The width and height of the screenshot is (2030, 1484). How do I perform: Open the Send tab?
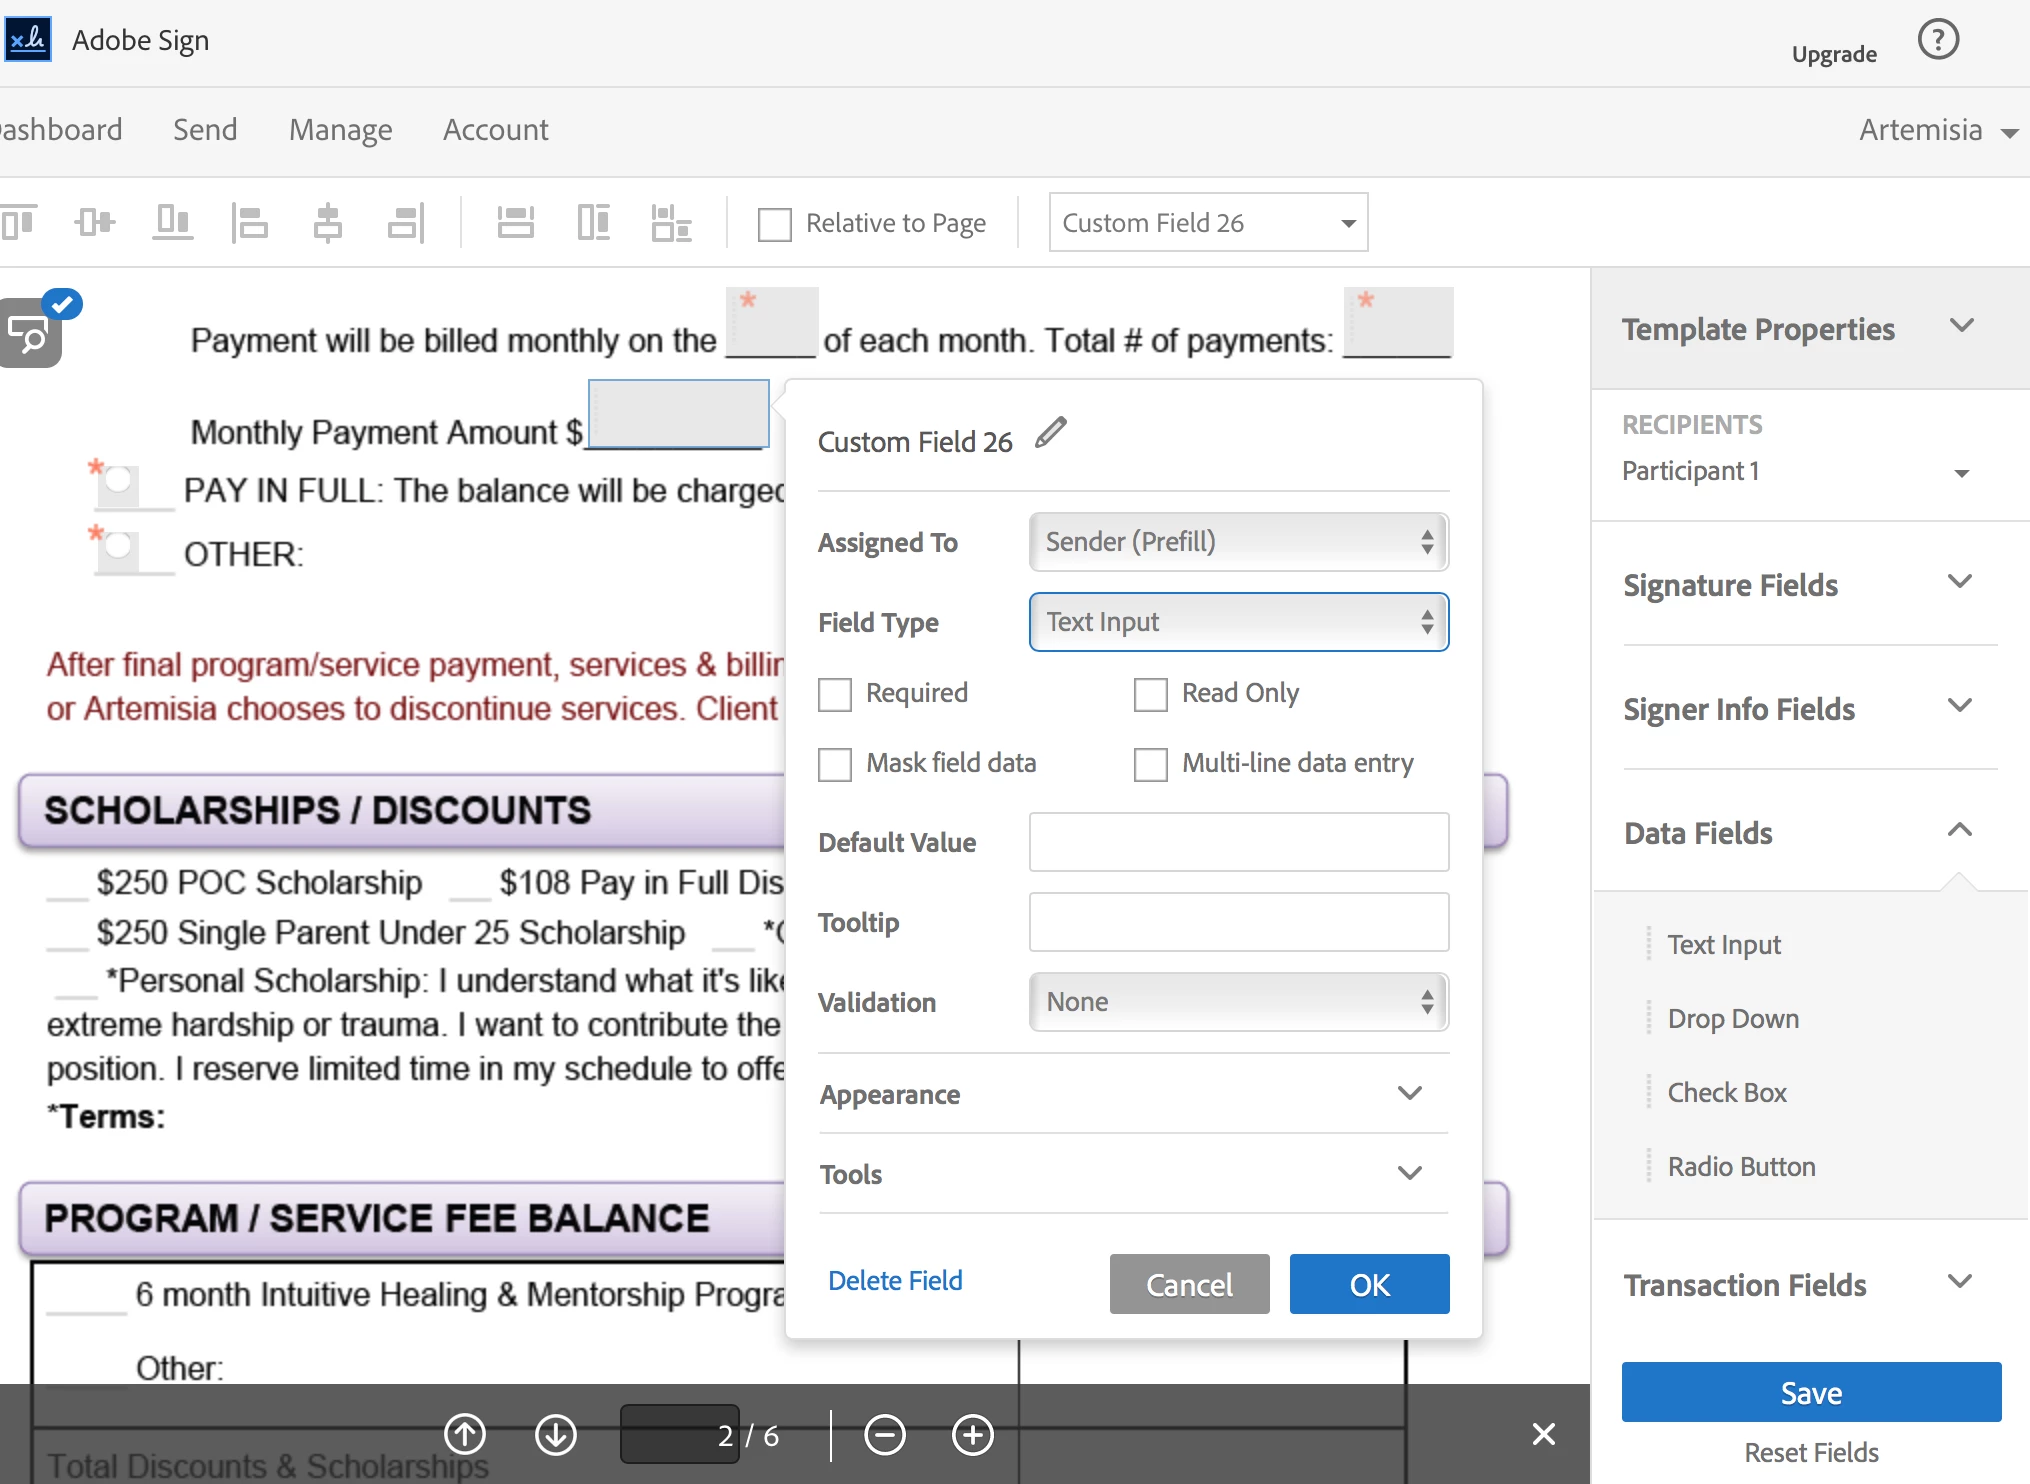(205, 130)
